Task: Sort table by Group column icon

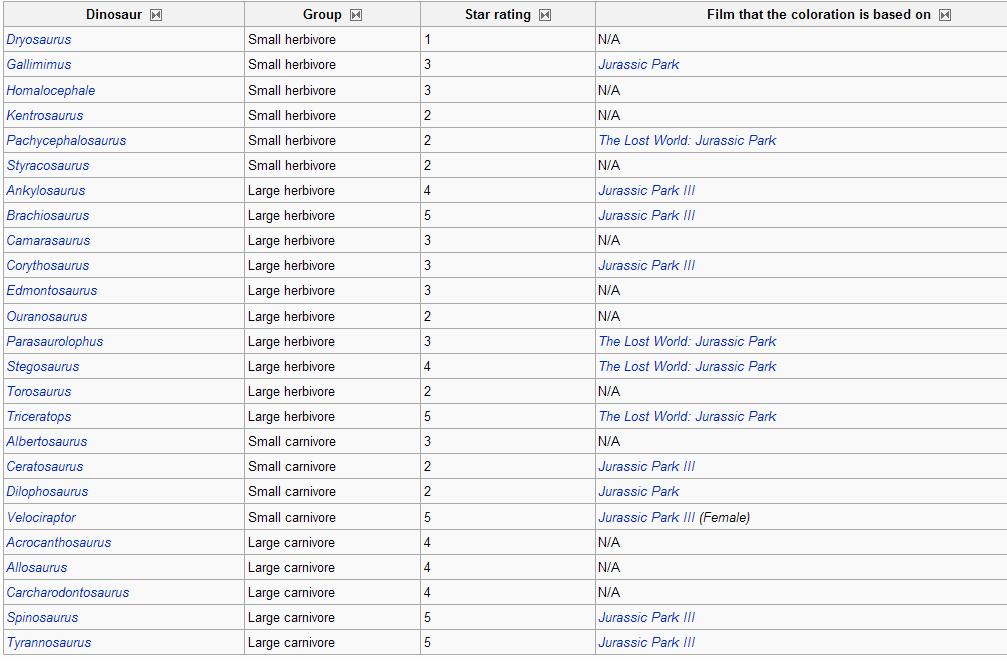Action: click(356, 15)
